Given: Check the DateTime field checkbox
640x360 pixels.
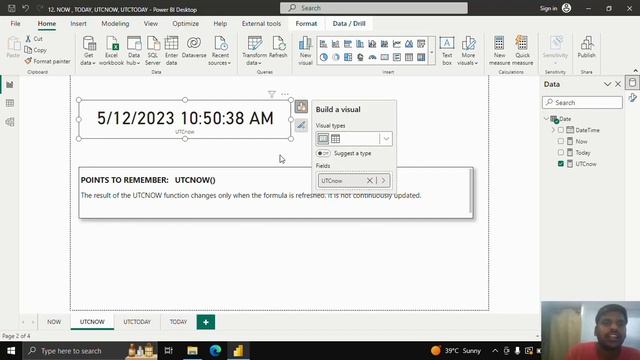Looking at the screenshot, I should click(560, 130).
